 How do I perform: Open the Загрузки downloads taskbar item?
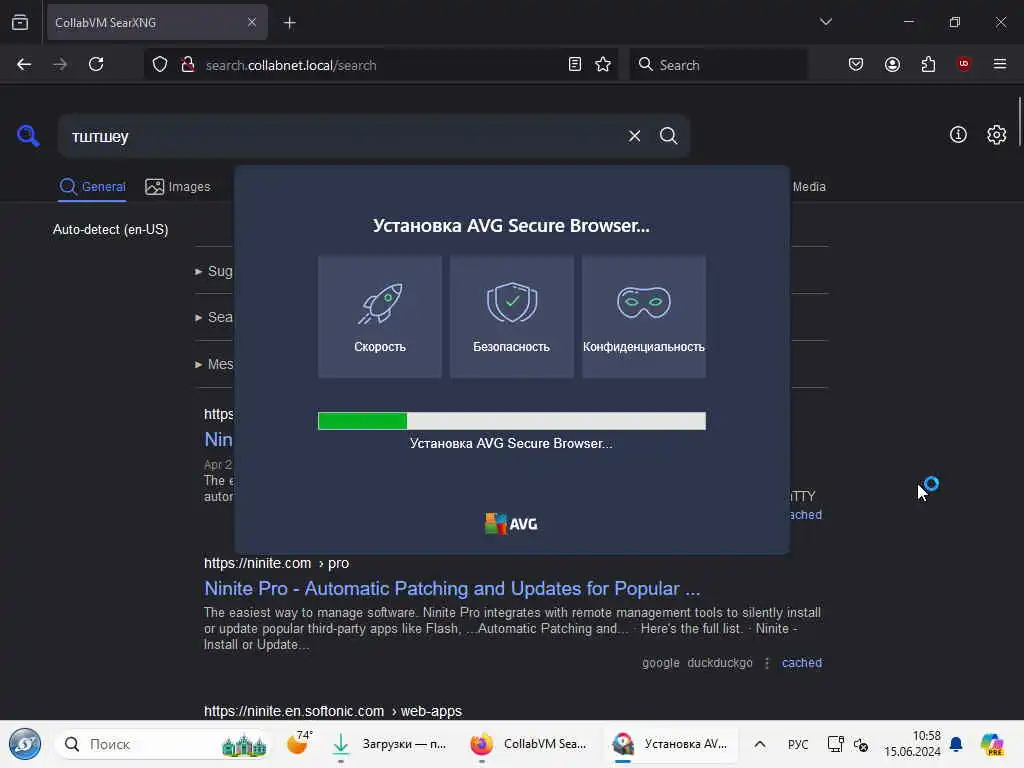[x=389, y=744]
